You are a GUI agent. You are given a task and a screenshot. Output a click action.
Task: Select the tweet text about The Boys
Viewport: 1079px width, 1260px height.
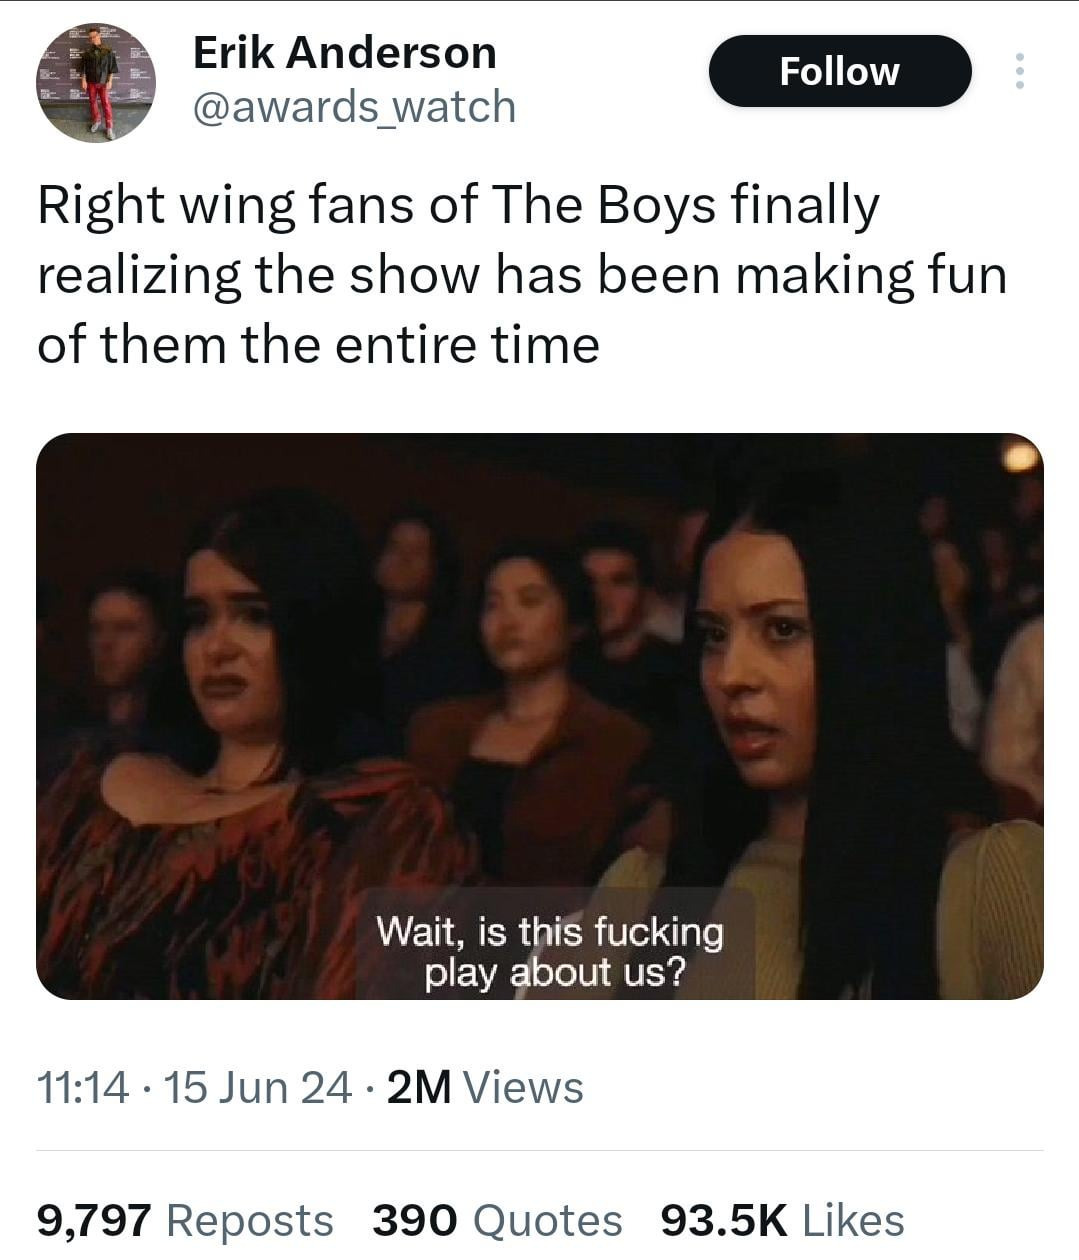[522, 274]
